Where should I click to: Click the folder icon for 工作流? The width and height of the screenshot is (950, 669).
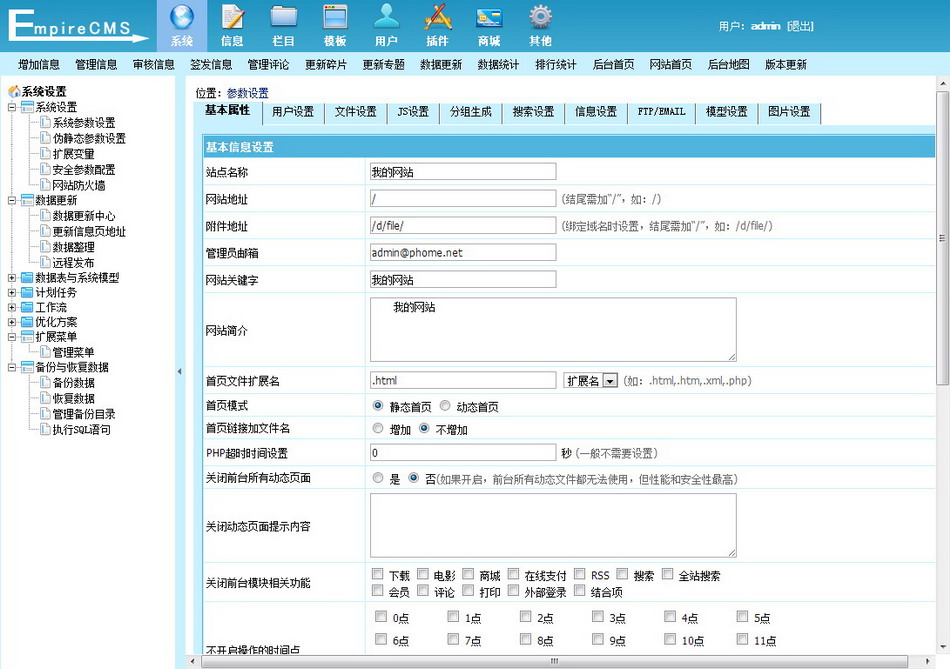pyautogui.click(x=27, y=307)
